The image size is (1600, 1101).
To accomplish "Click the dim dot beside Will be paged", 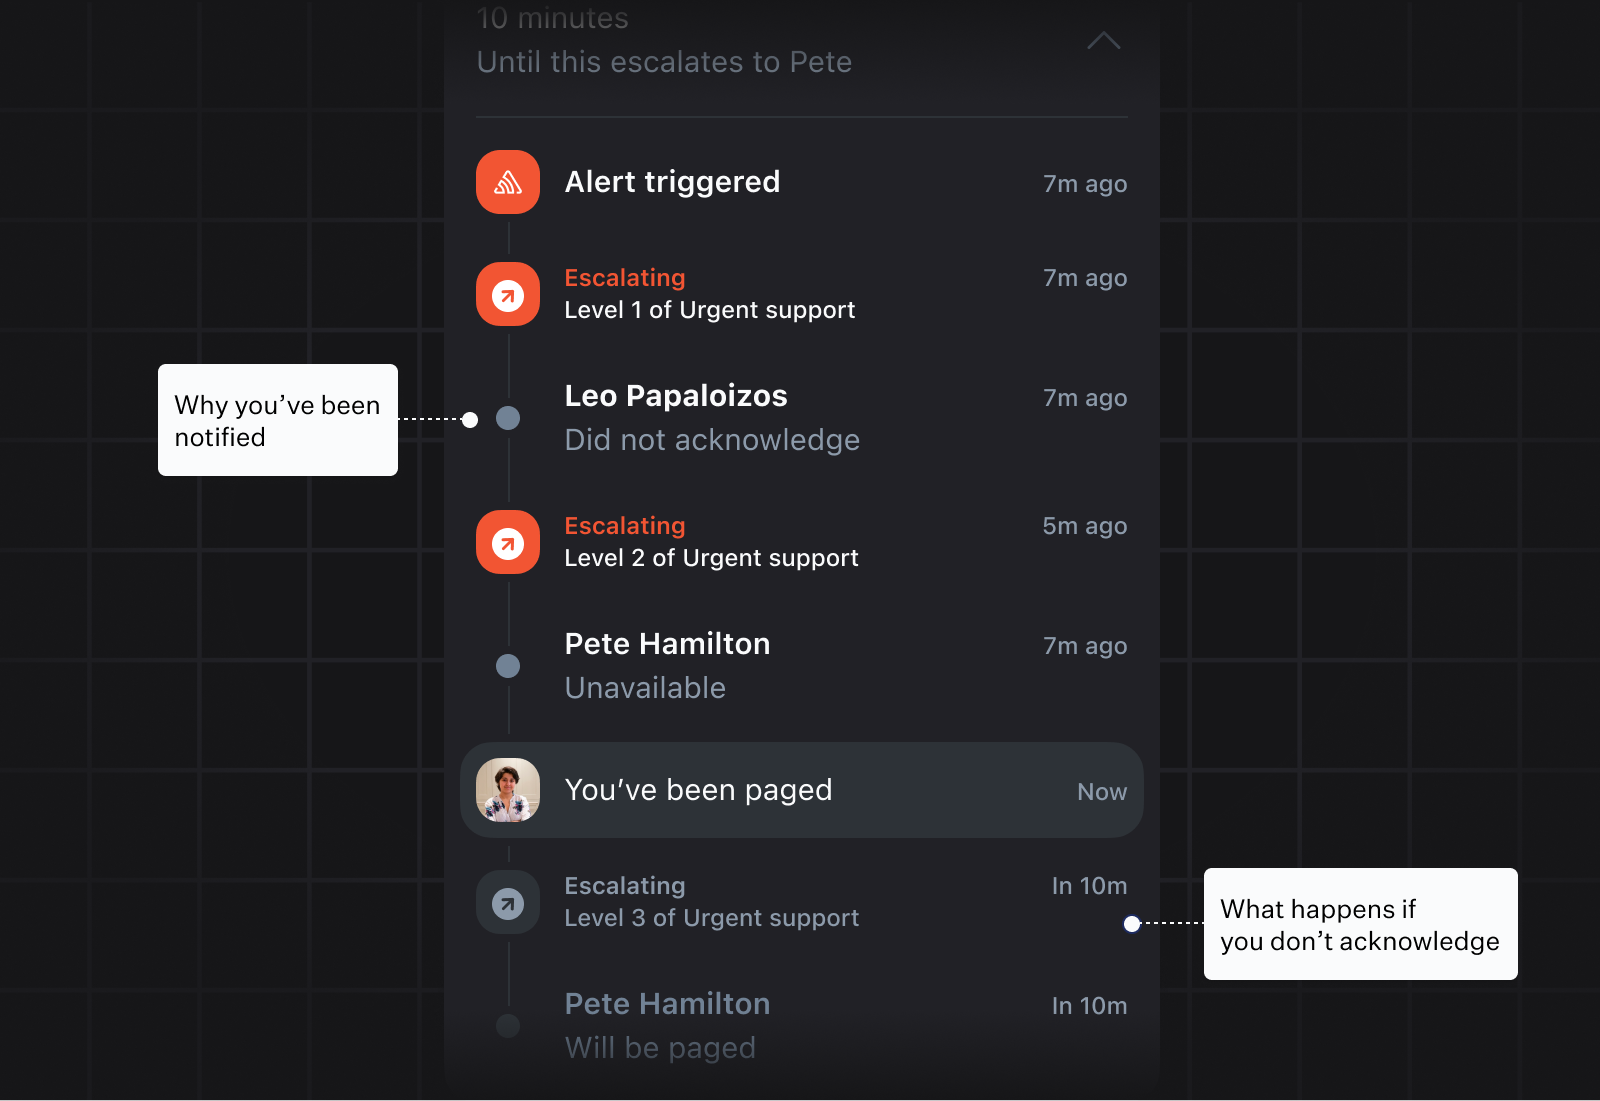I will 508,1025.
